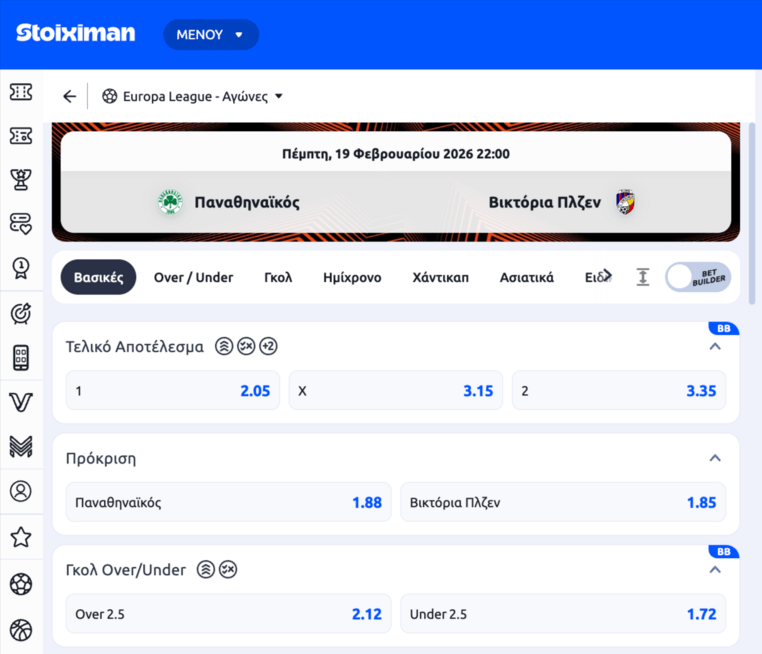Select the basketball icon in sidebar
The image size is (762, 654).
[x=21, y=629]
